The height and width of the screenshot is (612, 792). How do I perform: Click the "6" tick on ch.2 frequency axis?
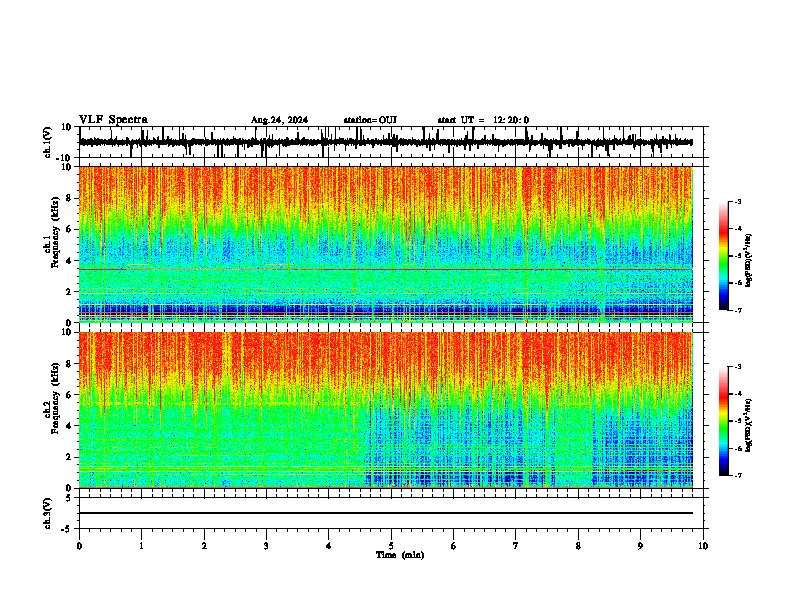70,394
